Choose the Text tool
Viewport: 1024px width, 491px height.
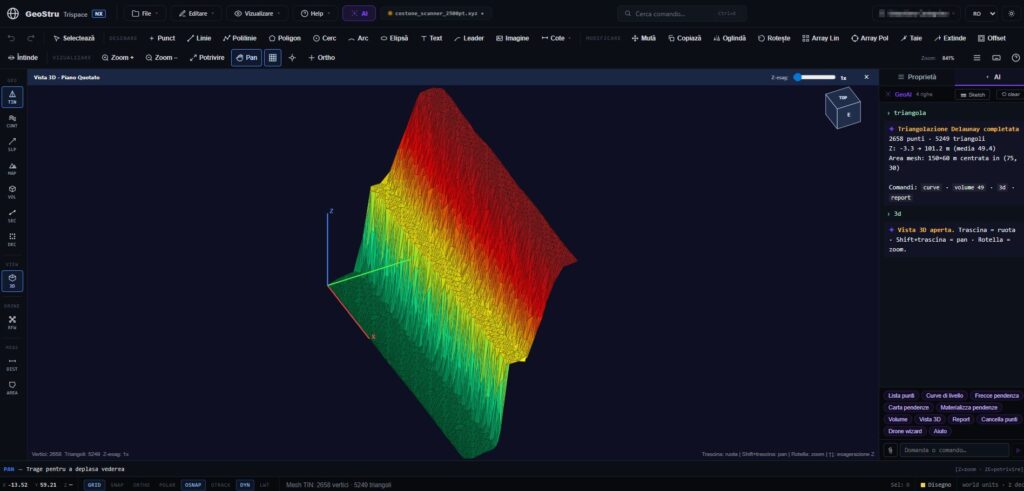click(x=432, y=39)
